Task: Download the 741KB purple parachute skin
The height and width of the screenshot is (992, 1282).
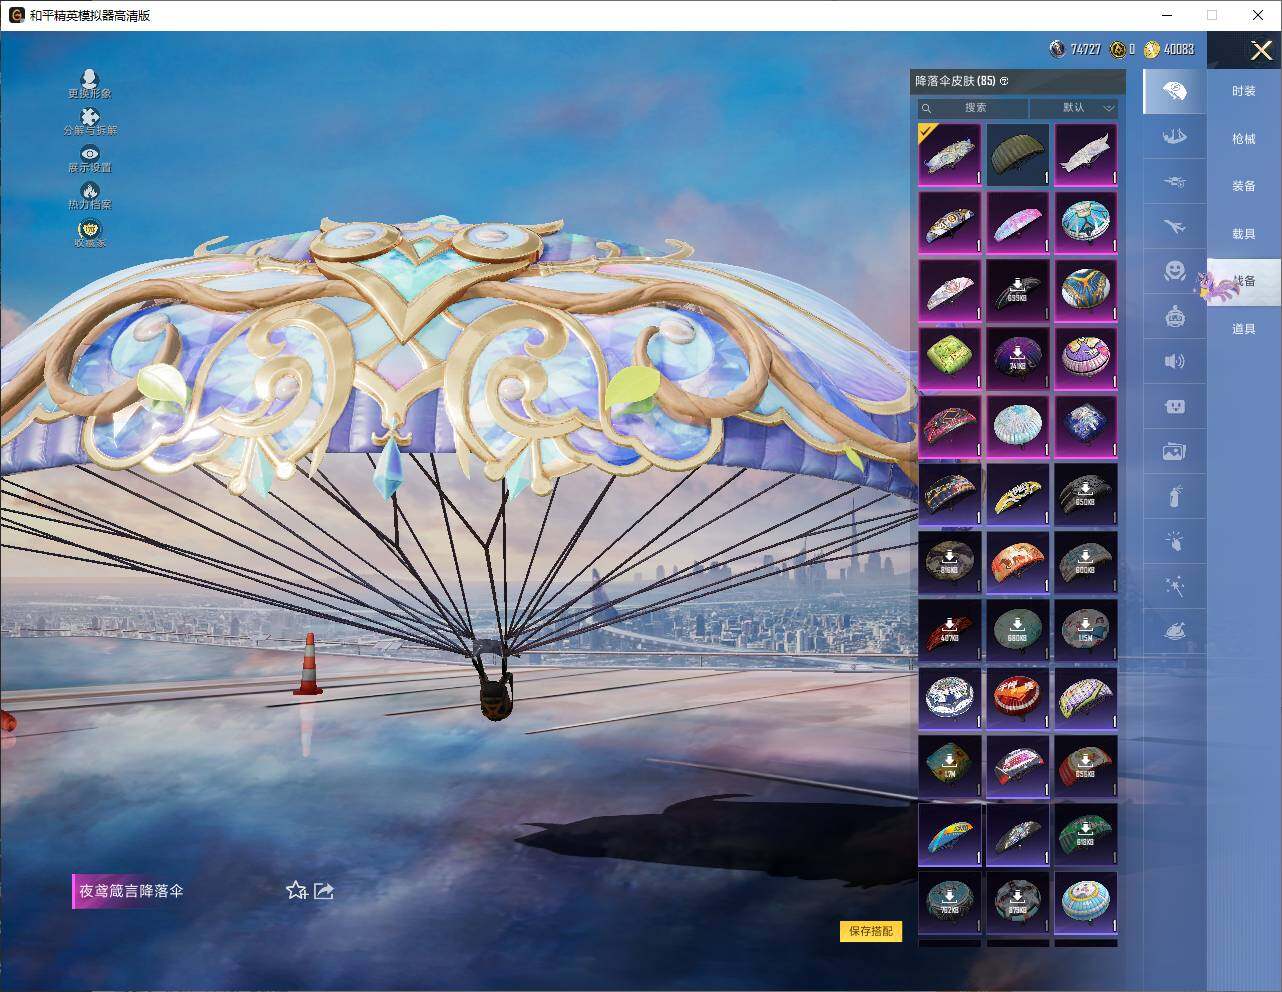Action: tap(1018, 358)
